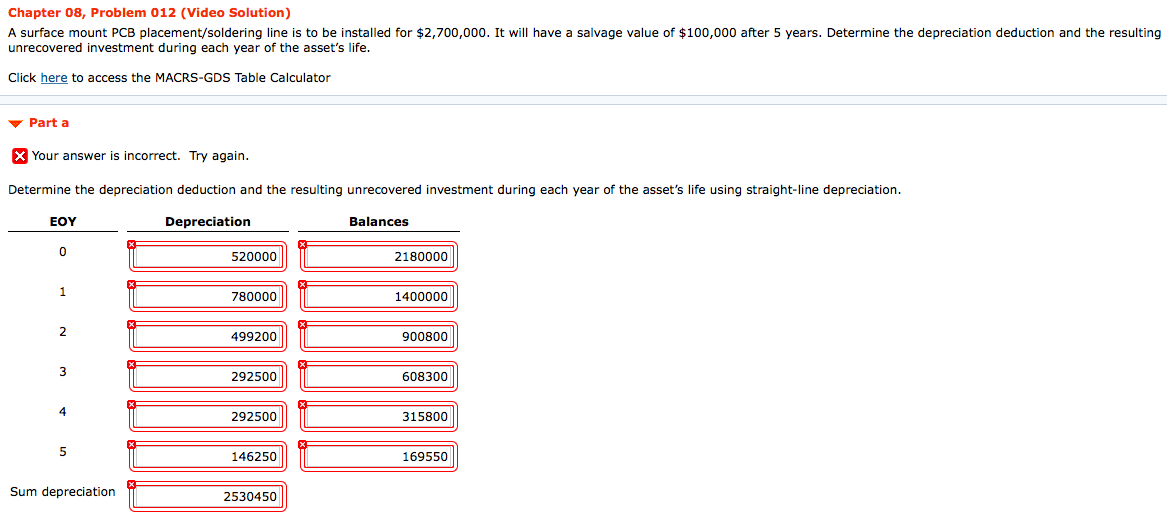1167x519 pixels.
Task: Click error marker on Sum depreciation field
Action: (x=131, y=484)
